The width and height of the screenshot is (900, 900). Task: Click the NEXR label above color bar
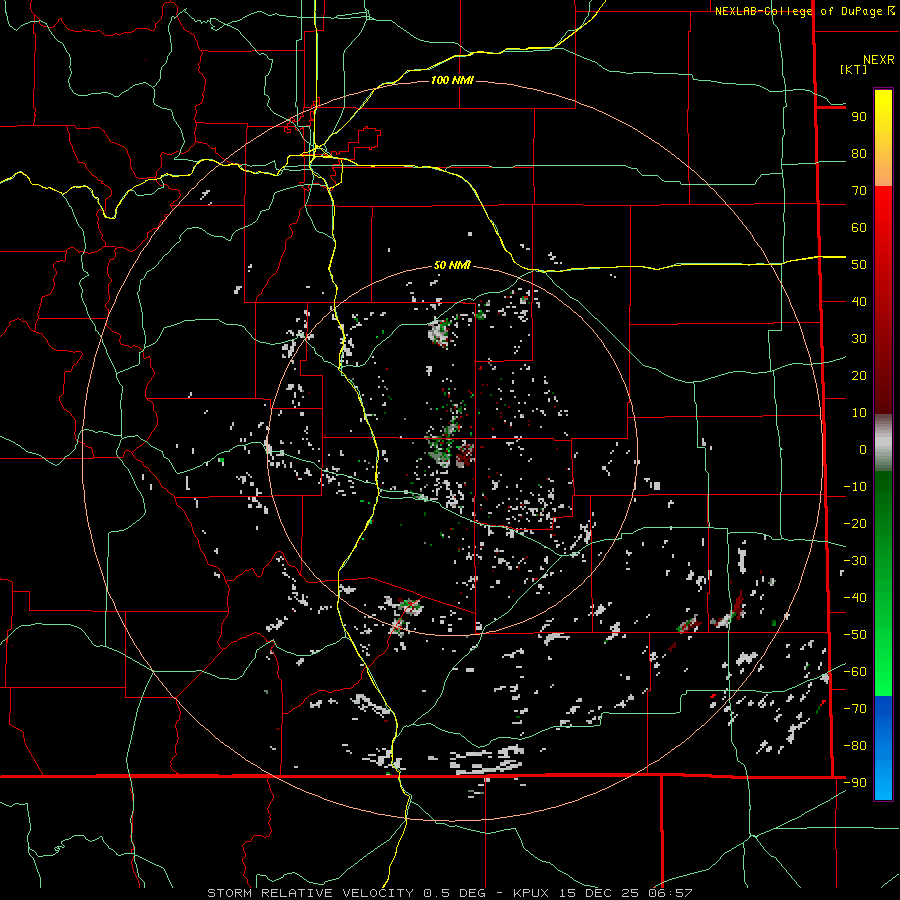[879, 60]
